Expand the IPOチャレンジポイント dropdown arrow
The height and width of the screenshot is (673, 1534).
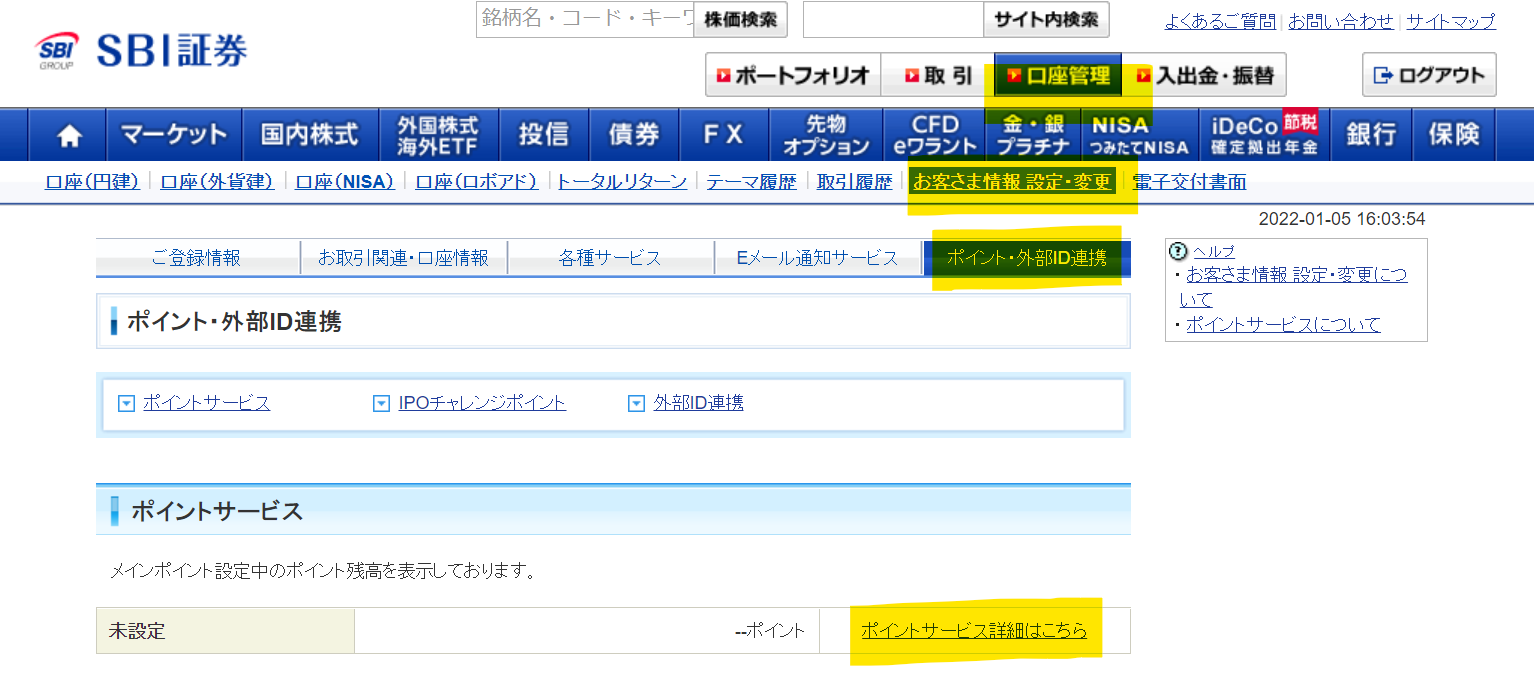tap(381, 403)
